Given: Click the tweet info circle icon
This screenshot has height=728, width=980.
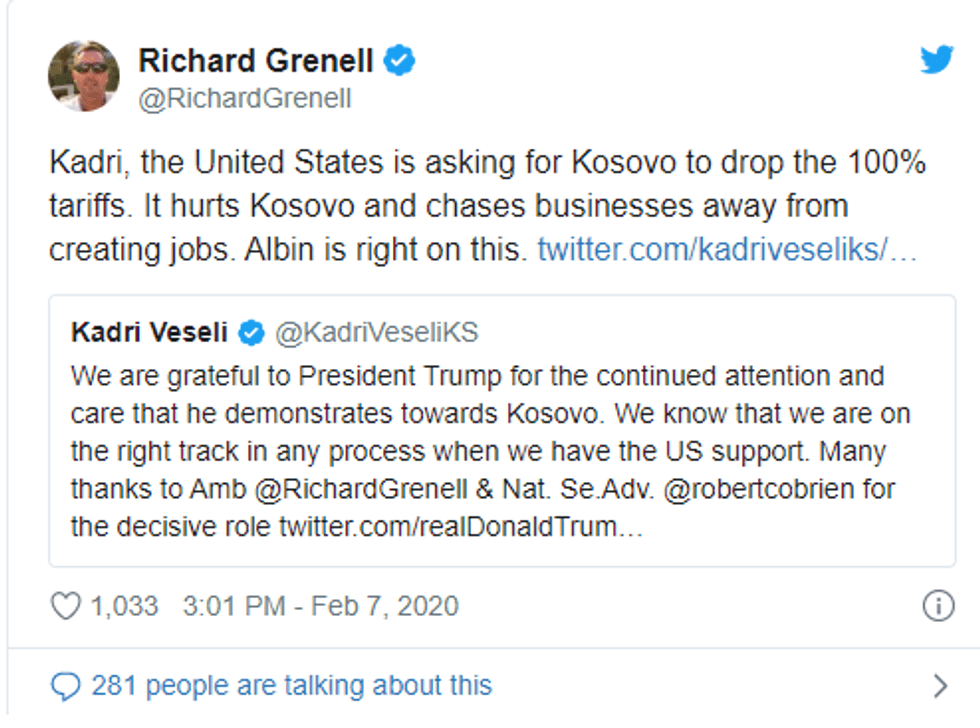Looking at the screenshot, I should [937, 606].
